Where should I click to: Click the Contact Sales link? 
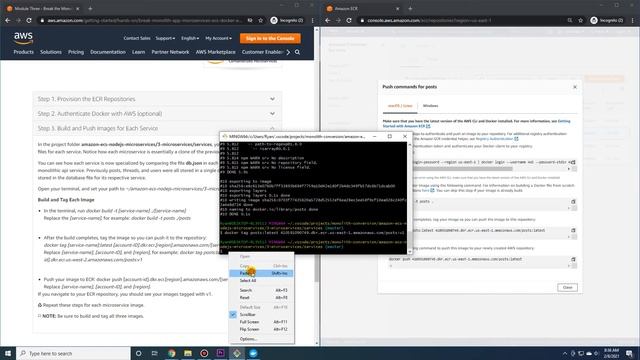pyautogui.click(x=137, y=38)
